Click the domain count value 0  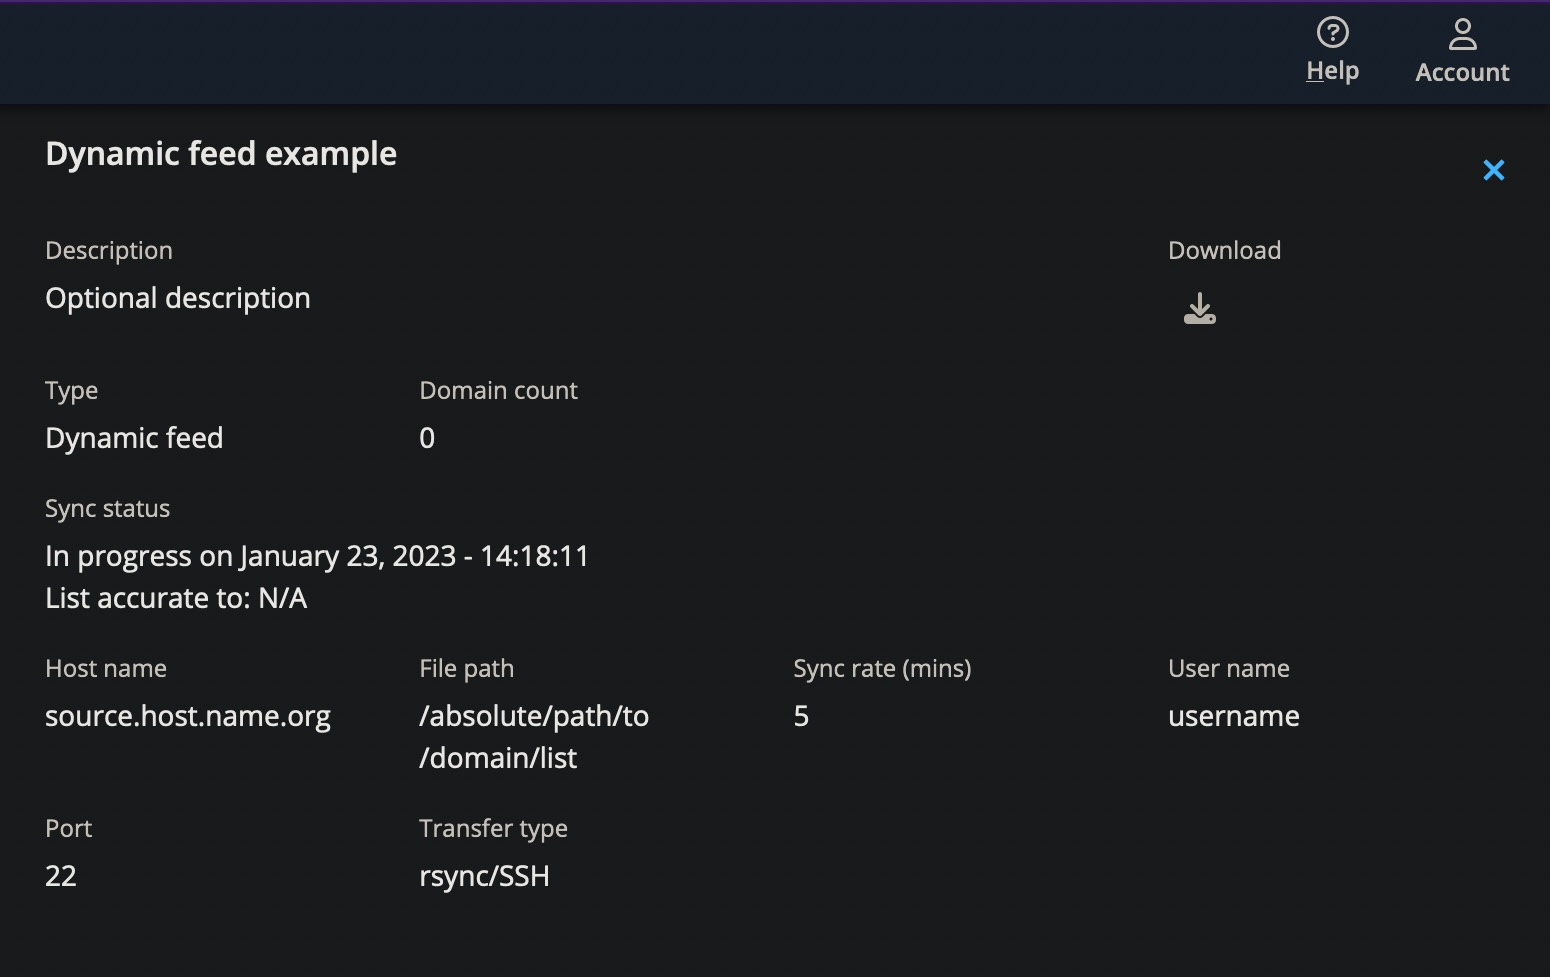[427, 438]
